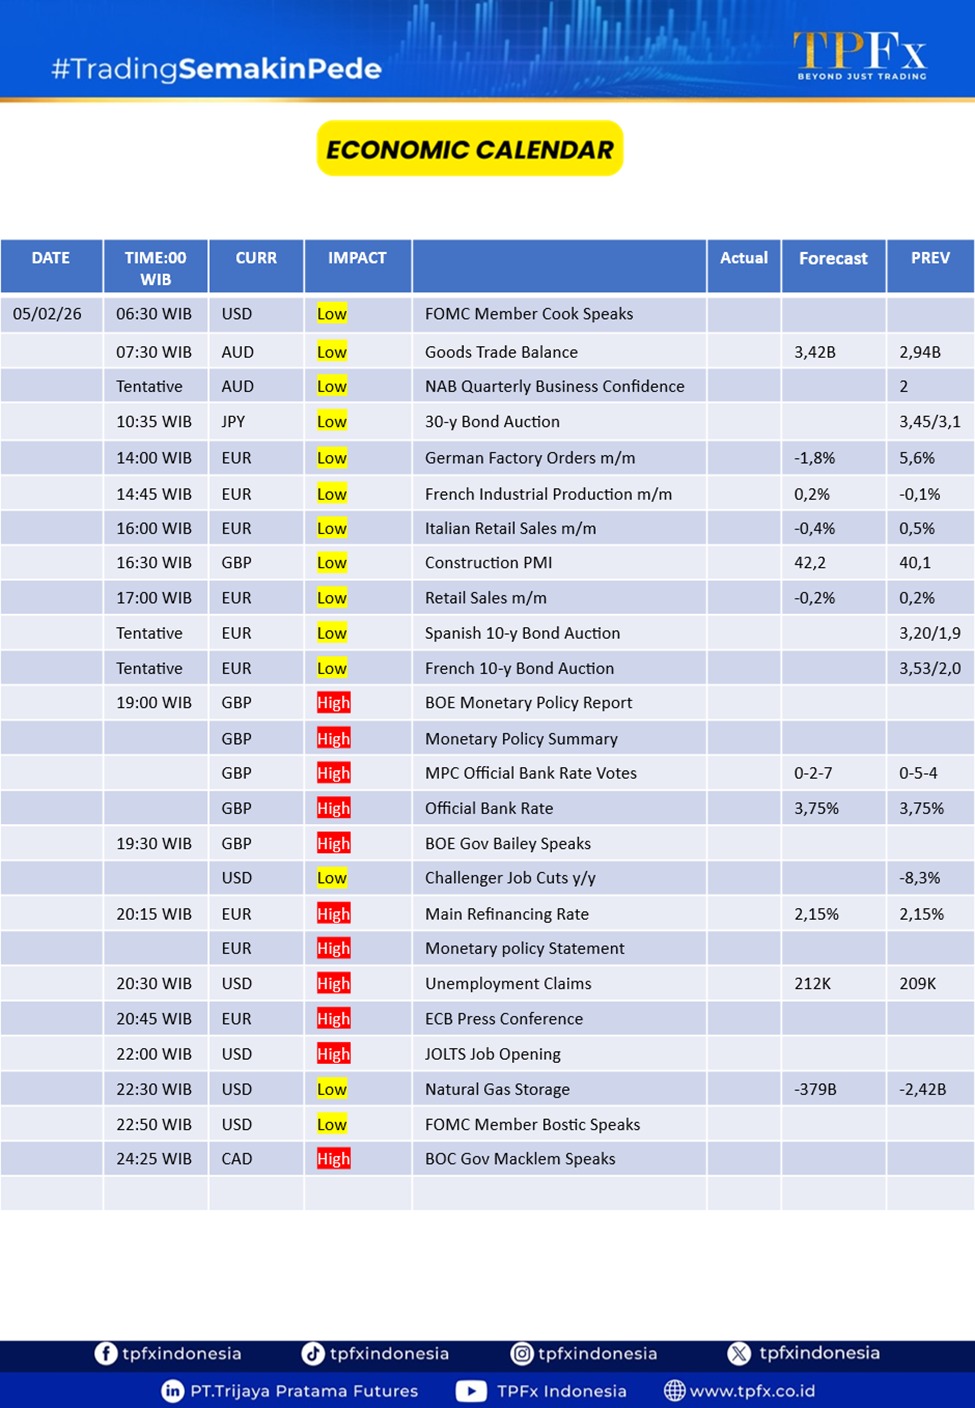Click the red High tag for Official Bank Rate
The width and height of the screenshot is (975, 1408).
click(x=333, y=808)
